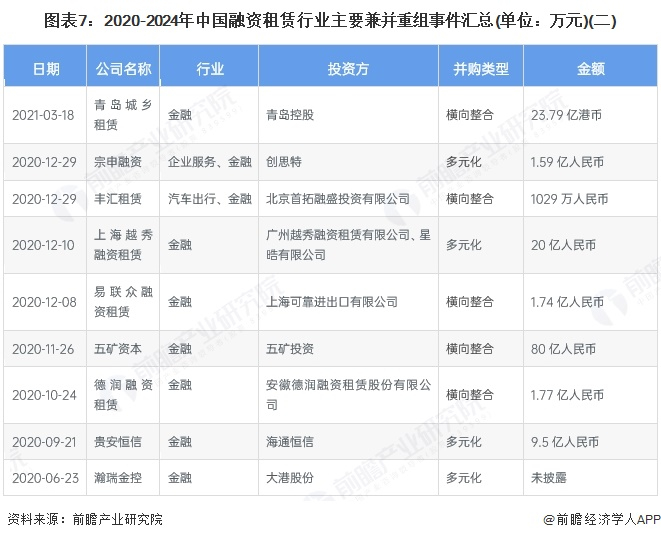The image size is (661, 540).
Task: Select the 安徽德润融资租赁股份有限公司 cell
Action: click(349, 395)
